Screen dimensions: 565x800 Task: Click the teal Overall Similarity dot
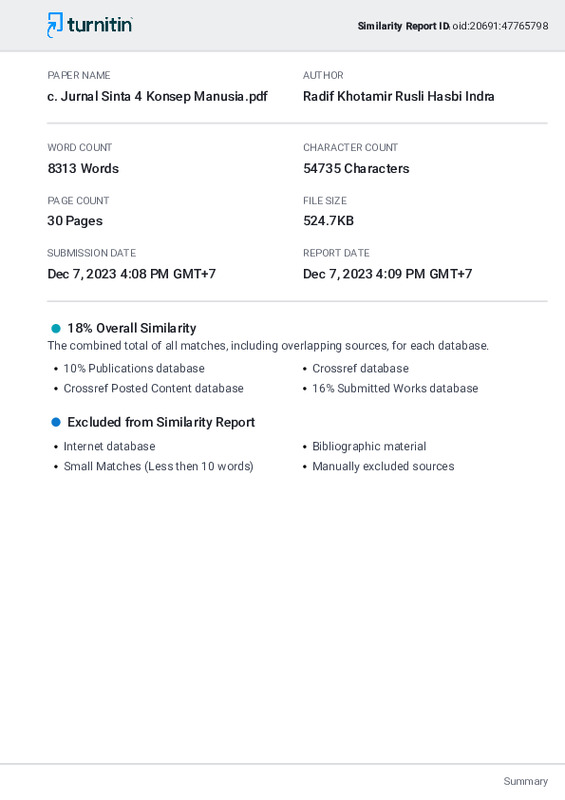(x=56, y=328)
